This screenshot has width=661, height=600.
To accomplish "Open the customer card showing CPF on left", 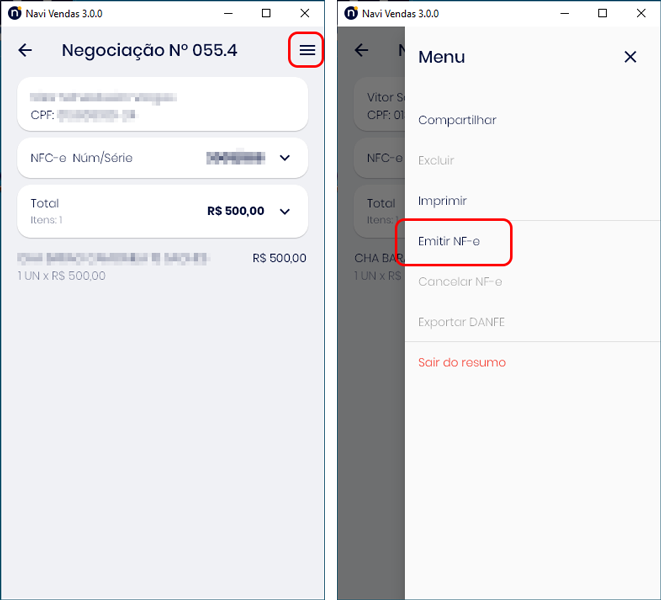I will click(x=162, y=105).
